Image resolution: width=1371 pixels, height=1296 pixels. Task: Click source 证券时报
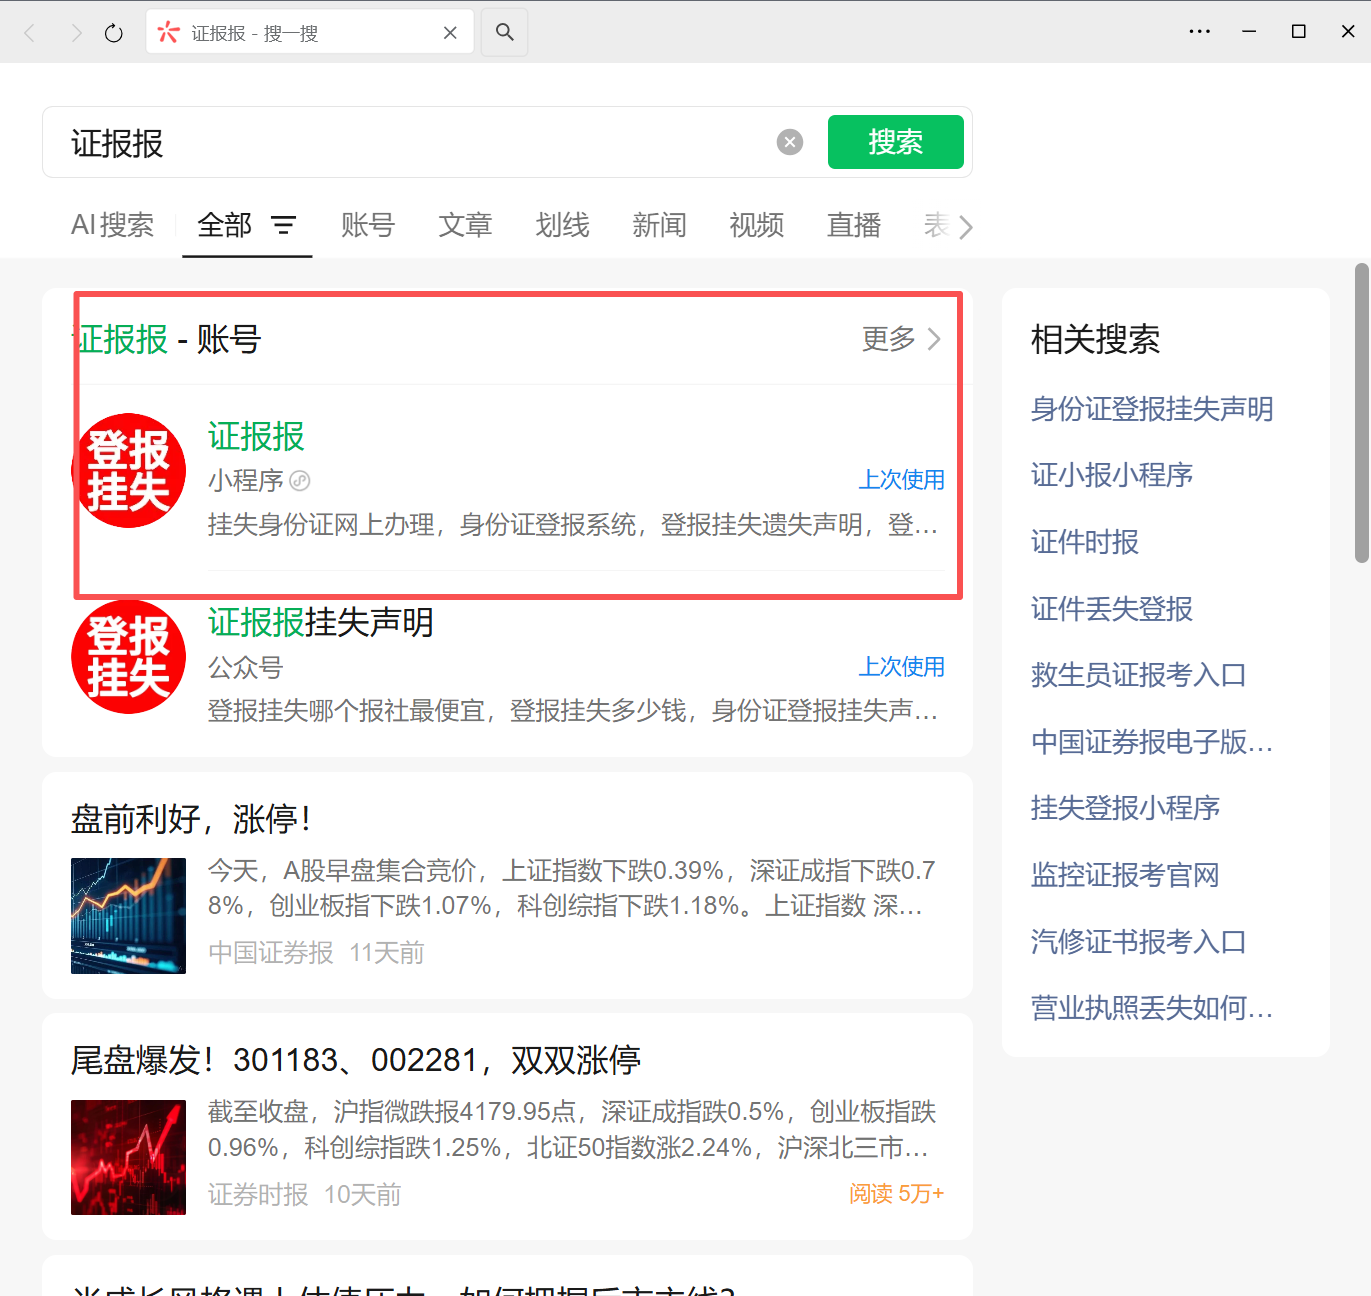258,1195
